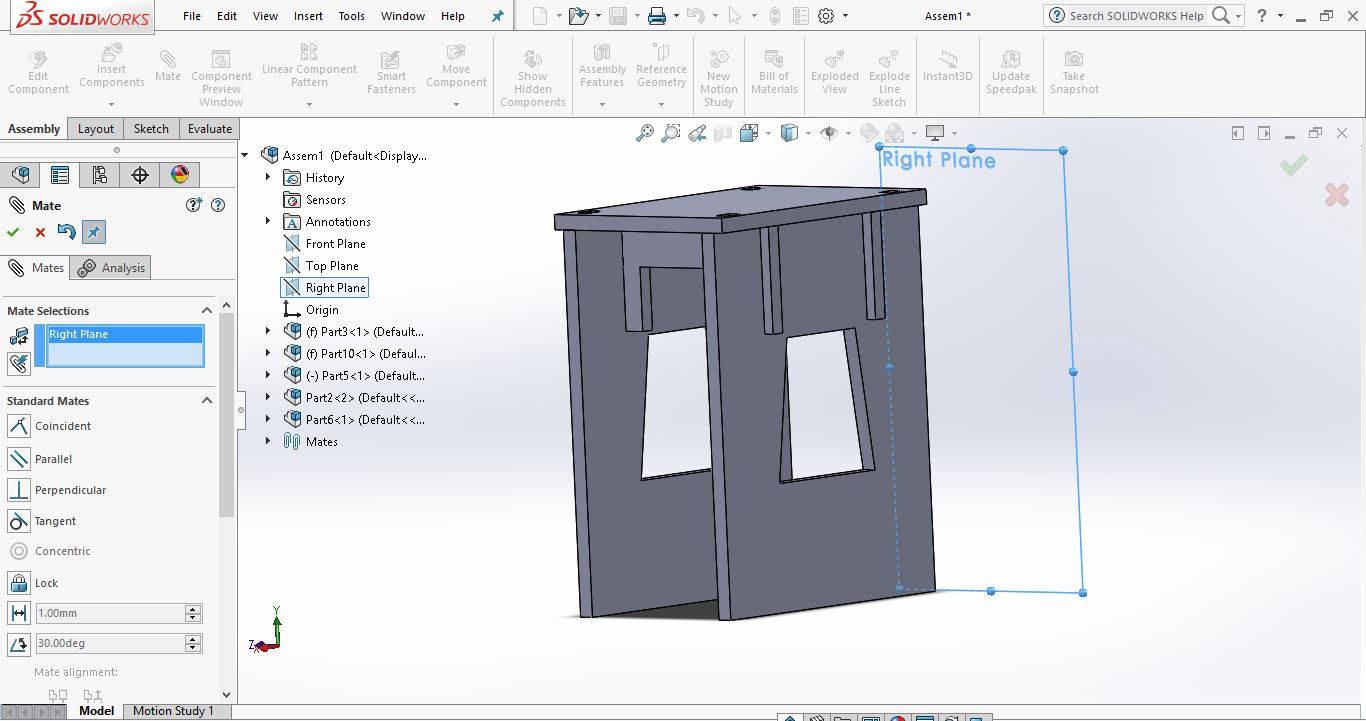The width and height of the screenshot is (1366, 721).
Task: Switch to the Analysis tab
Action: point(113,268)
